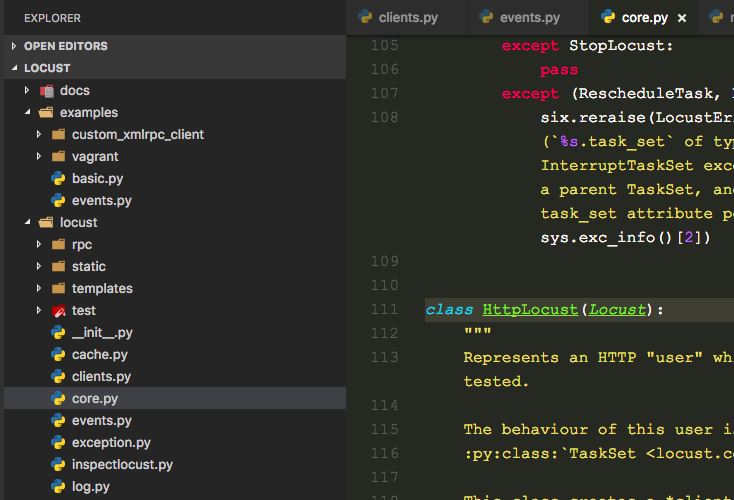This screenshot has height=500, width=734.
Task: Click 'sys.exc_info()' in the code
Action: 606,237
